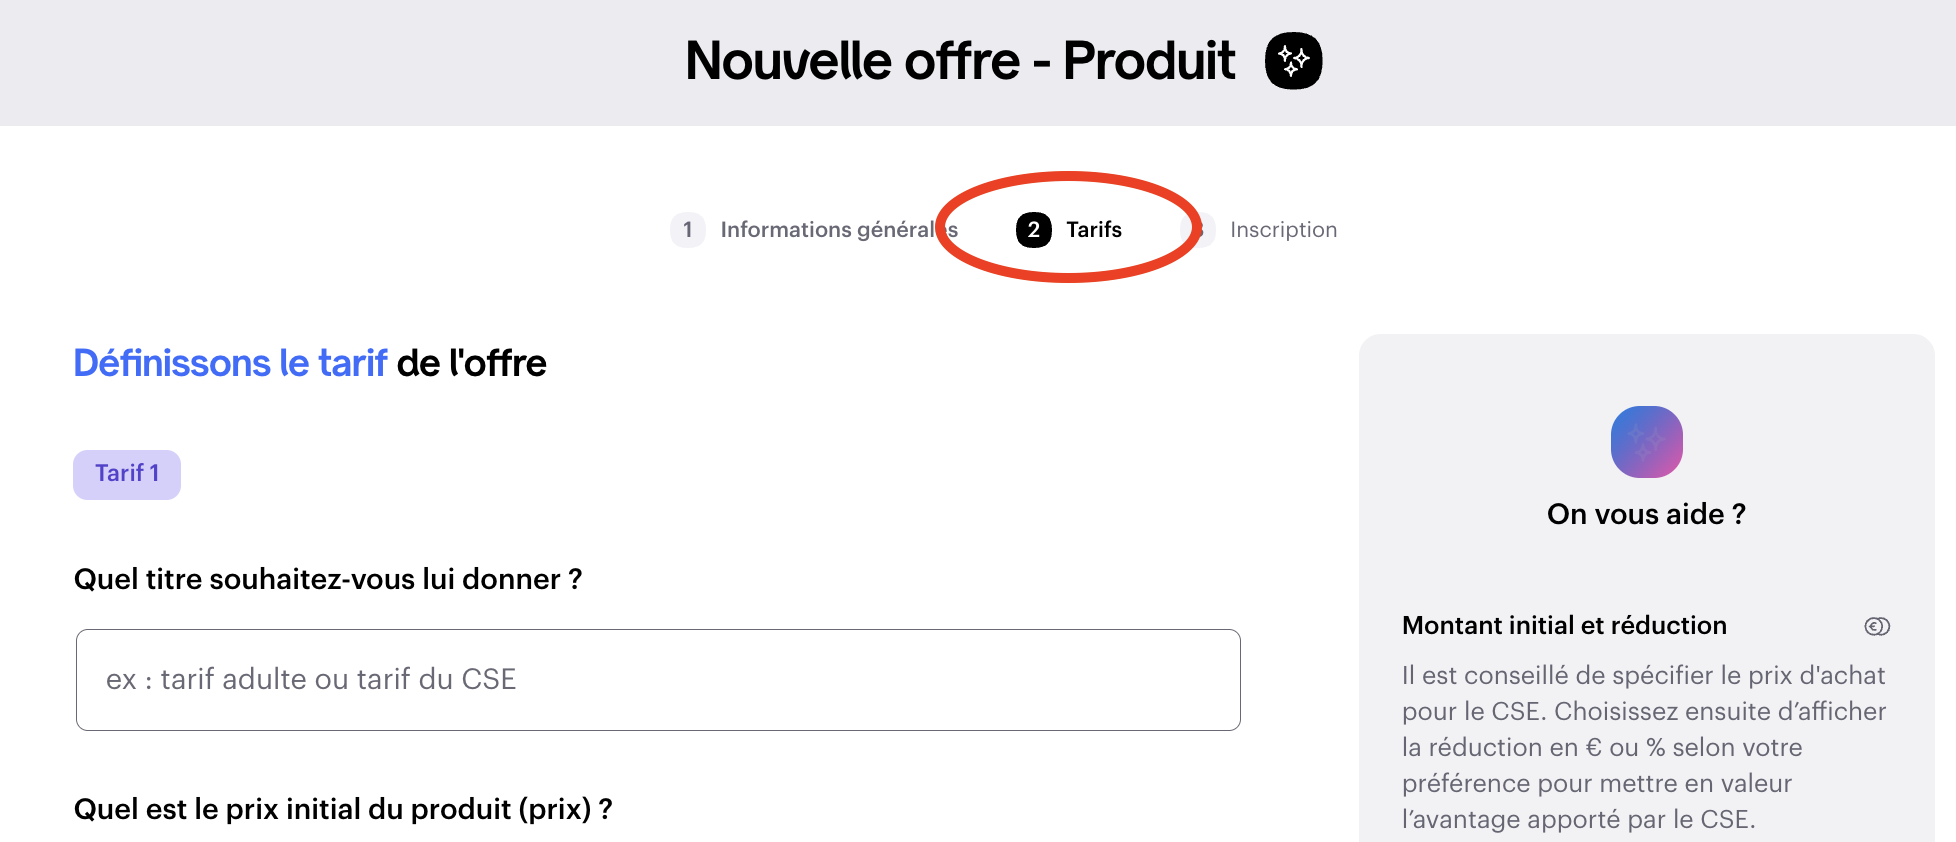Click the blue Définissons le tarif text
Screen dimensions: 1956x842
[230, 363]
